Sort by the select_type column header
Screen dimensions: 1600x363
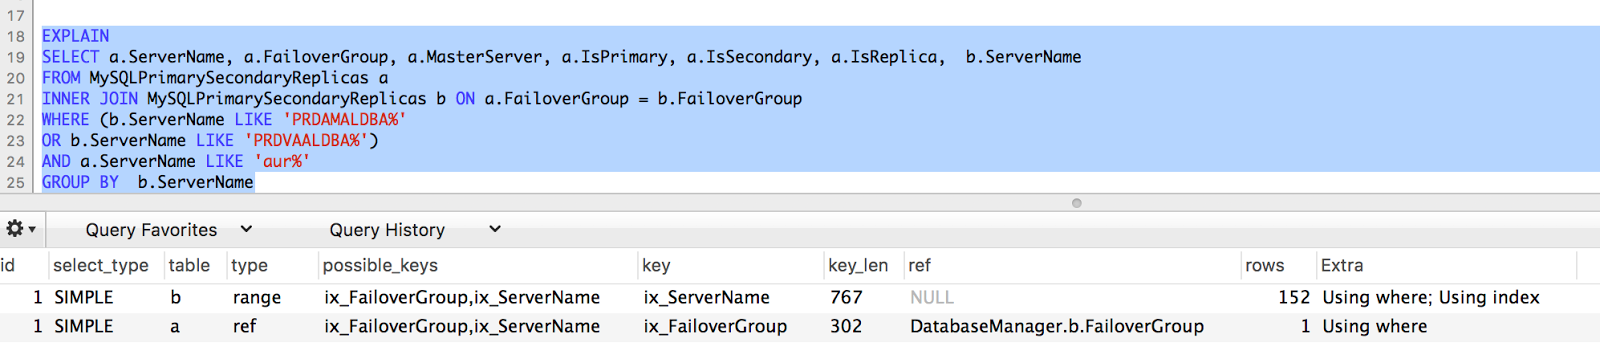100,265
